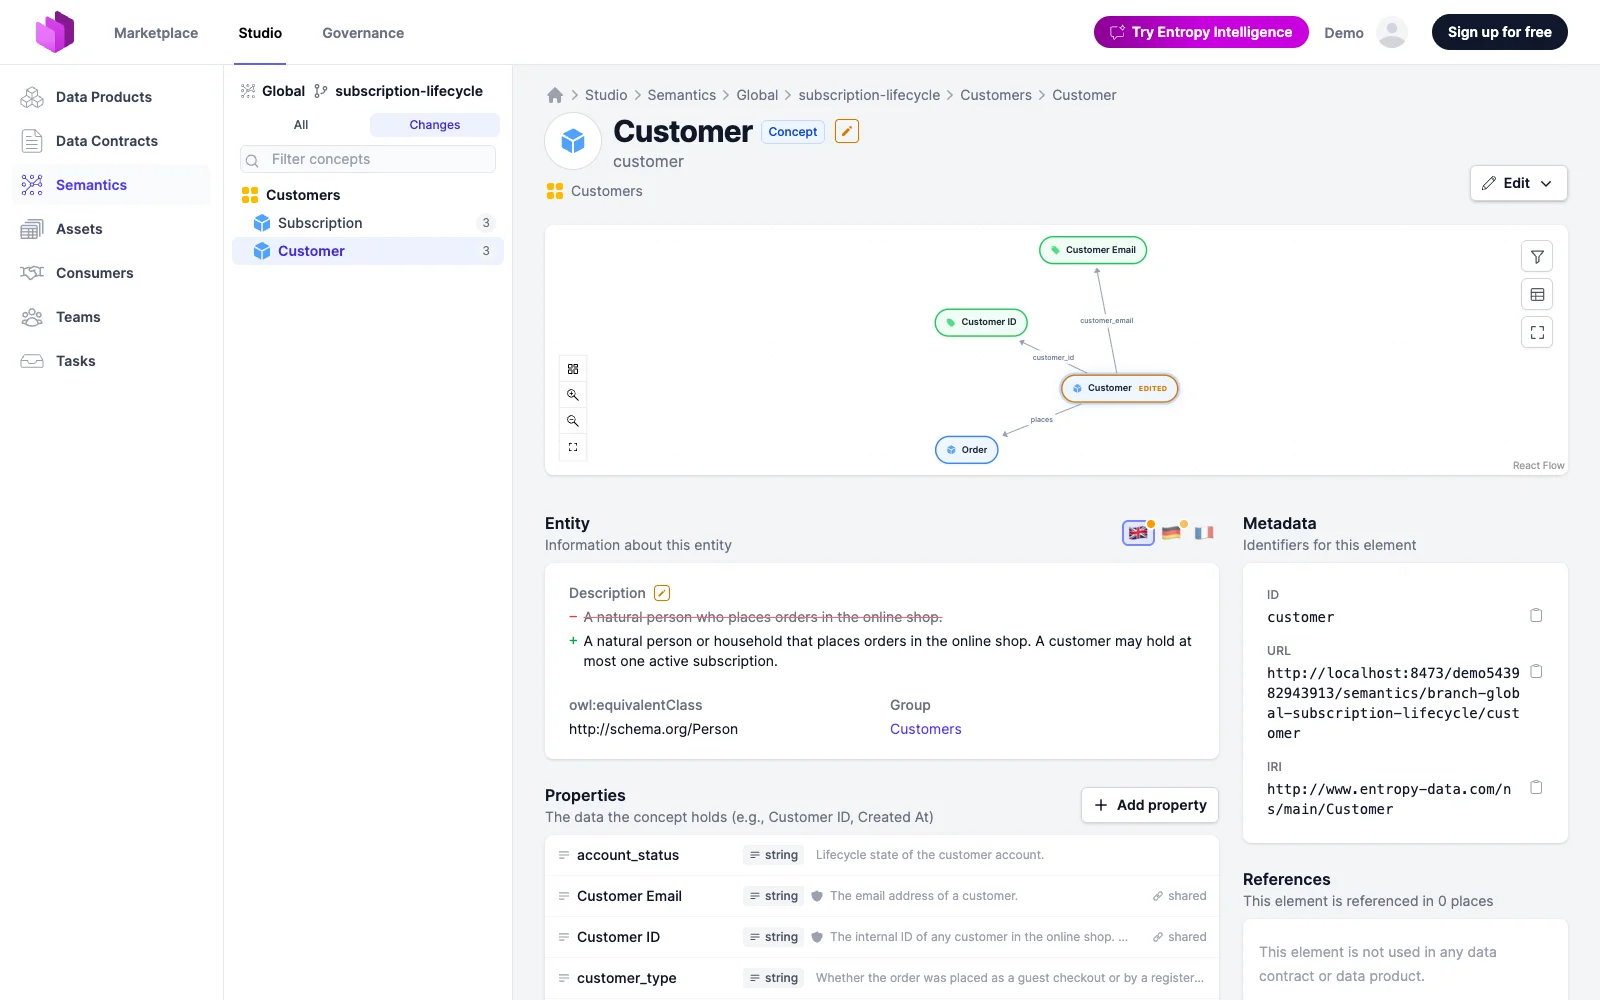Select the branch icon next to subscription-lifecycle
Screen dimensions: 1600x1000
pos(321,91)
